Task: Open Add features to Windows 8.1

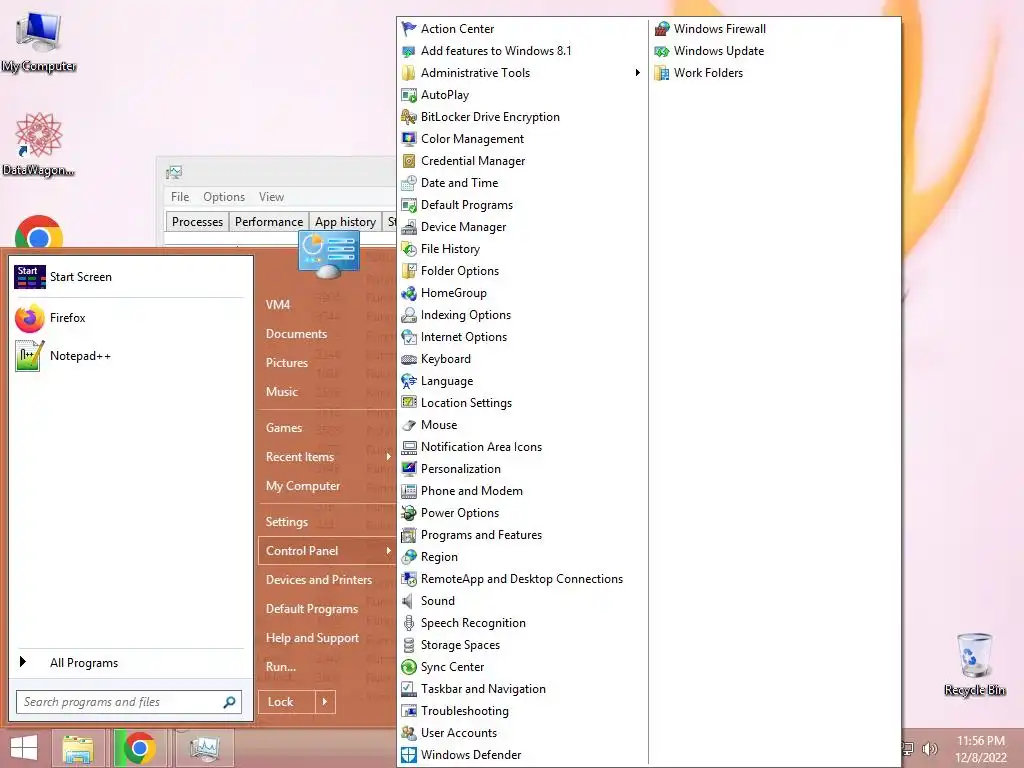Action: 496,51
